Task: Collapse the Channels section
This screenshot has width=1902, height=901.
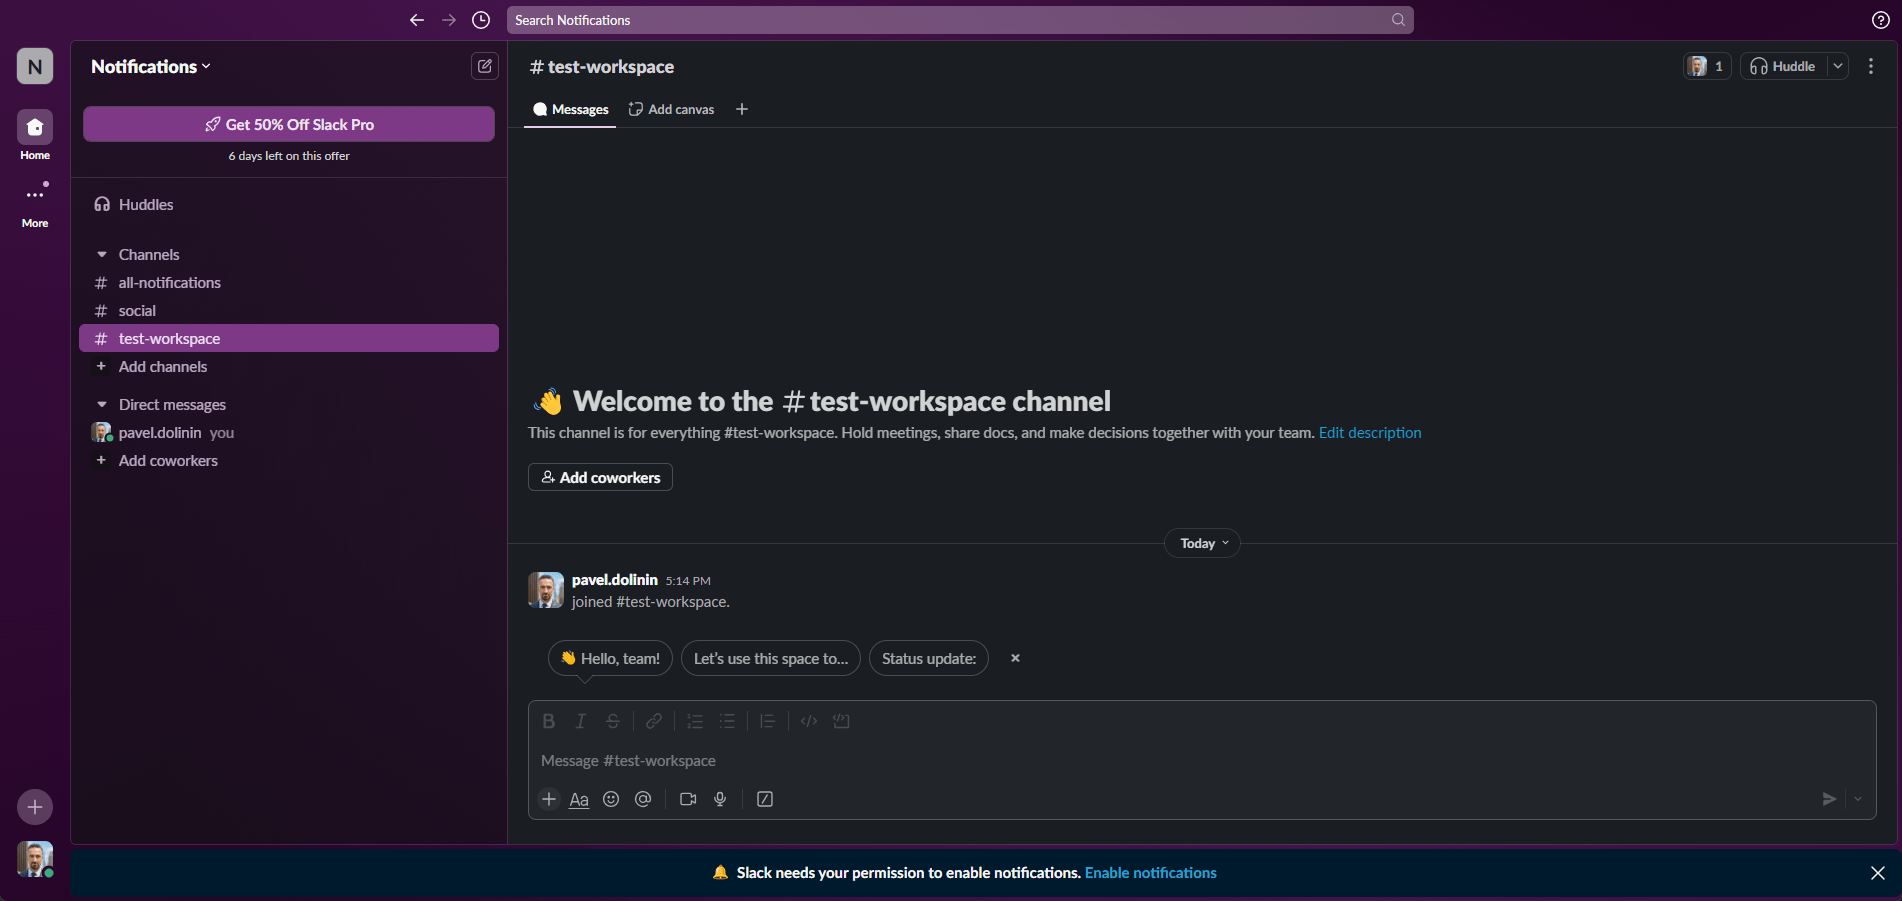Action: point(102,255)
